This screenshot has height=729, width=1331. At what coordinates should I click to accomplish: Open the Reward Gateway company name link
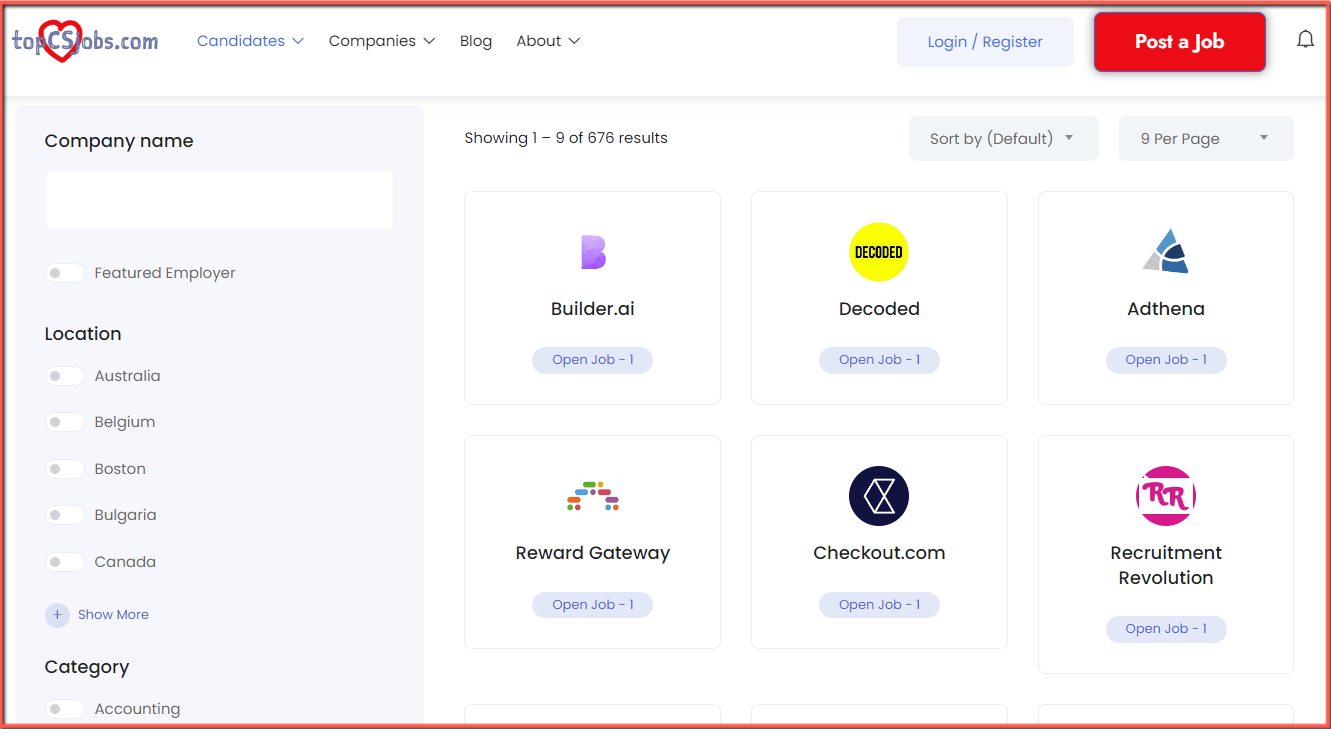click(x=593, y=553)
